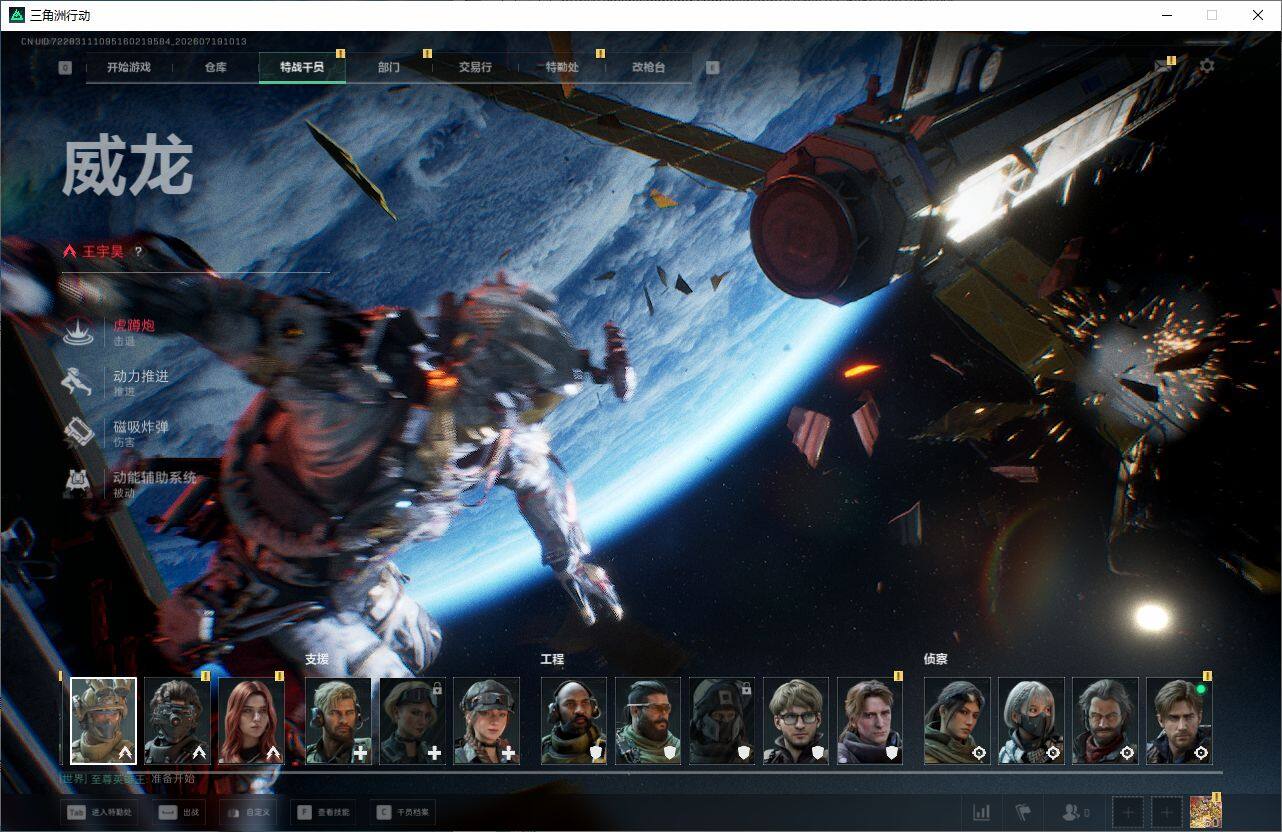Click the 虎蹲炮 skill name
Image resolution: width=1282 pixels, height=832 pixels.
point(134,325)
